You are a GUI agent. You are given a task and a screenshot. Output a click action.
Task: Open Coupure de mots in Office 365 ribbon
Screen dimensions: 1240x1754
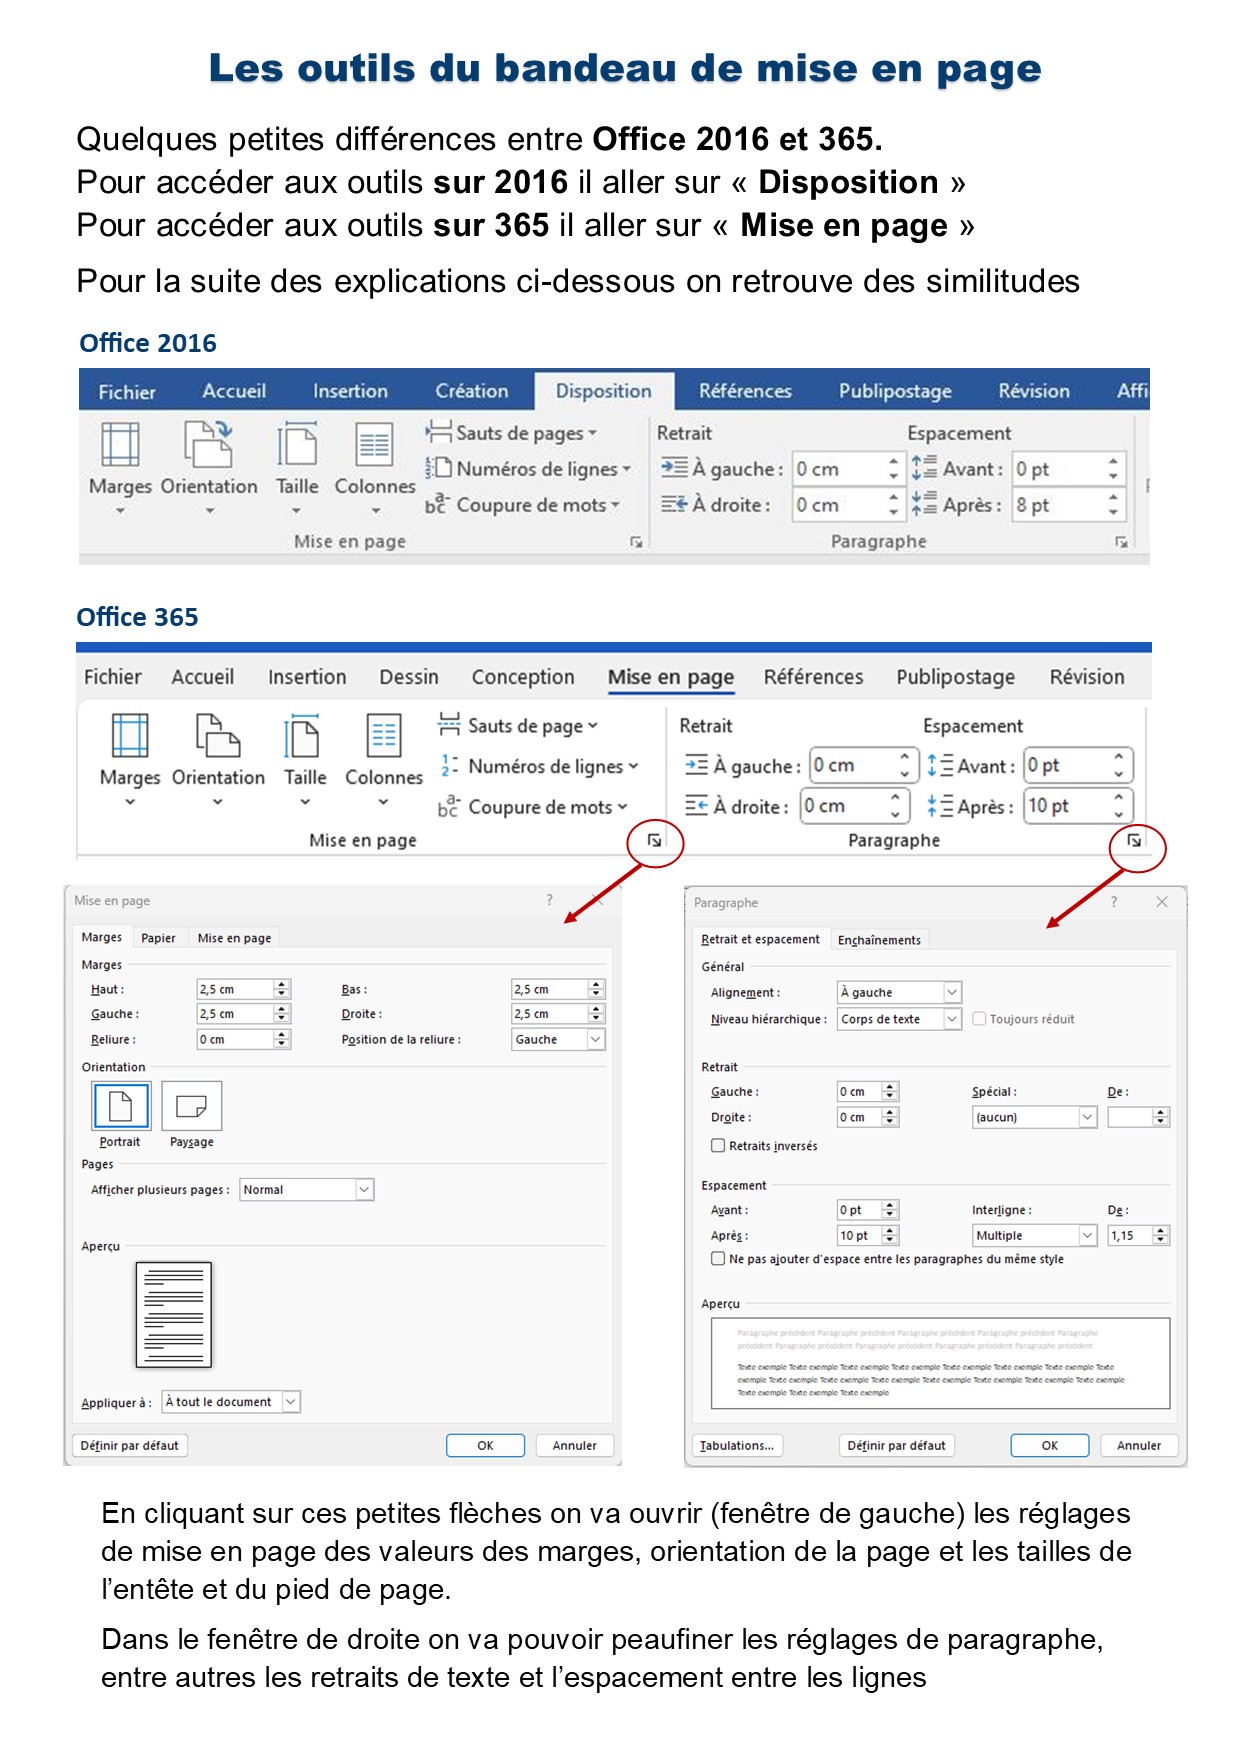533,806
